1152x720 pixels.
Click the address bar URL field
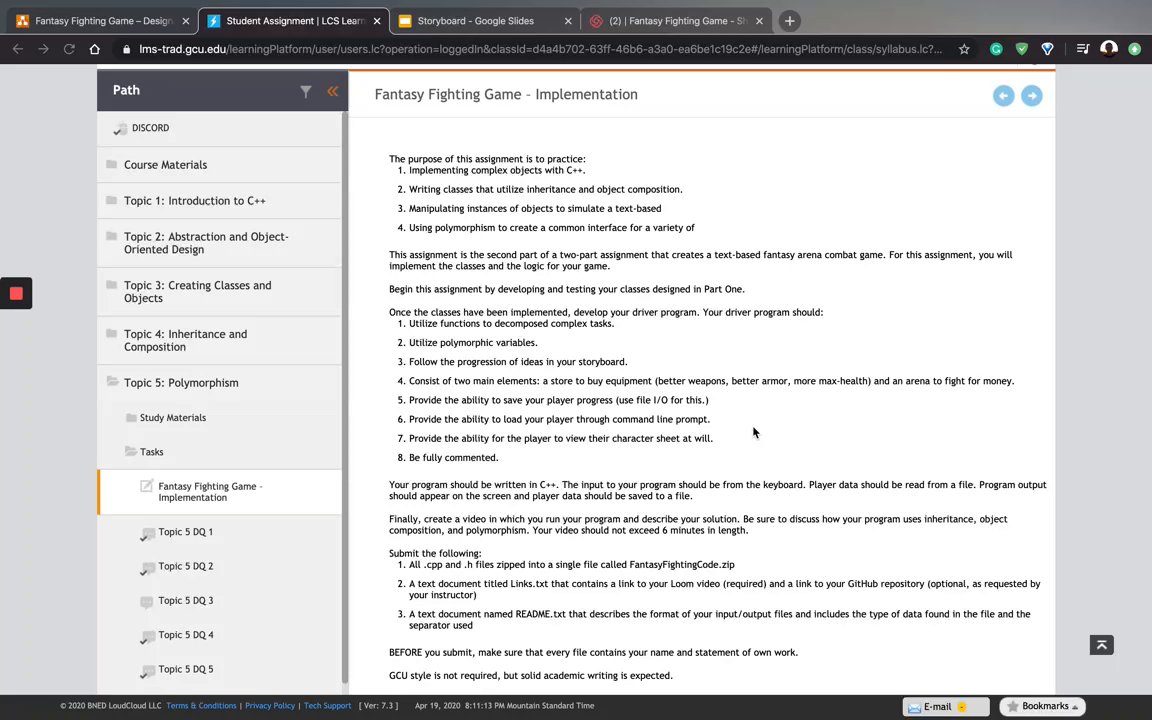540,49
